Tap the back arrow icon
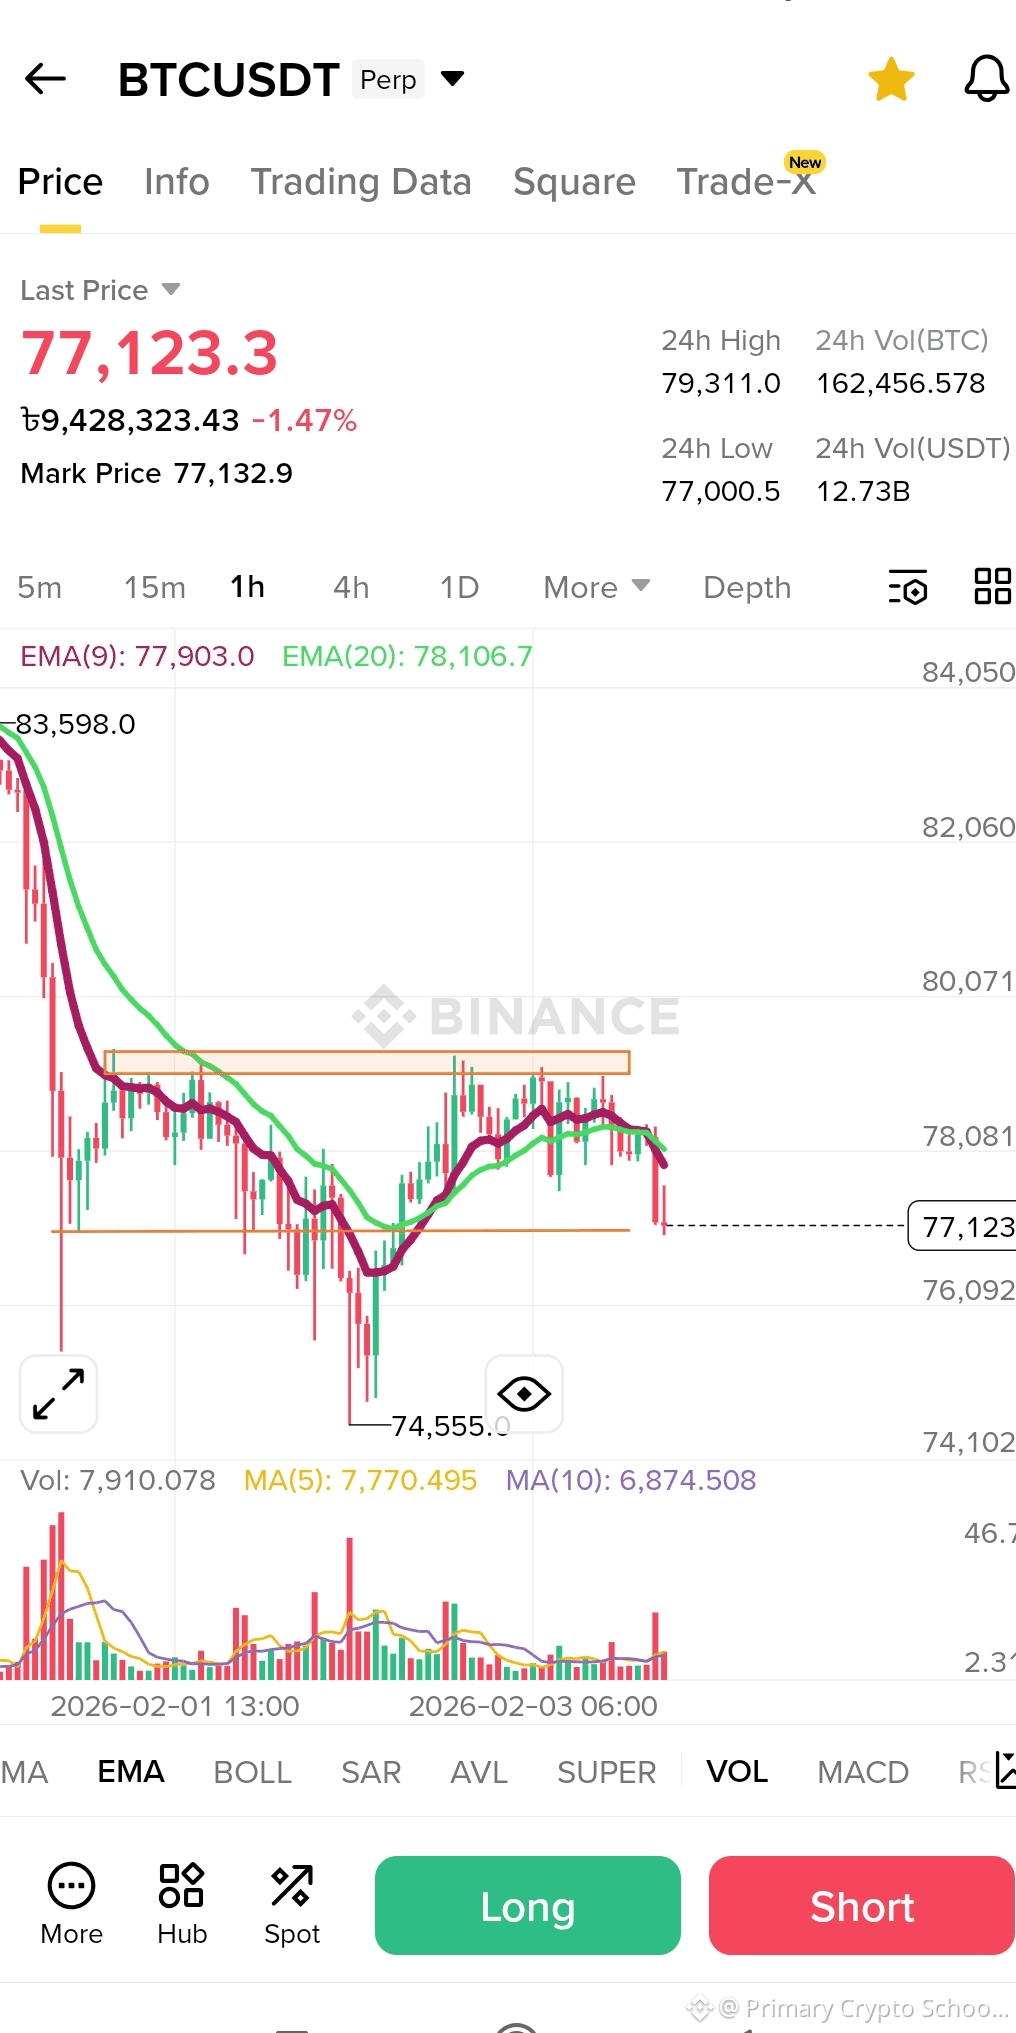1016x2033 pixels. pos(45,78)
